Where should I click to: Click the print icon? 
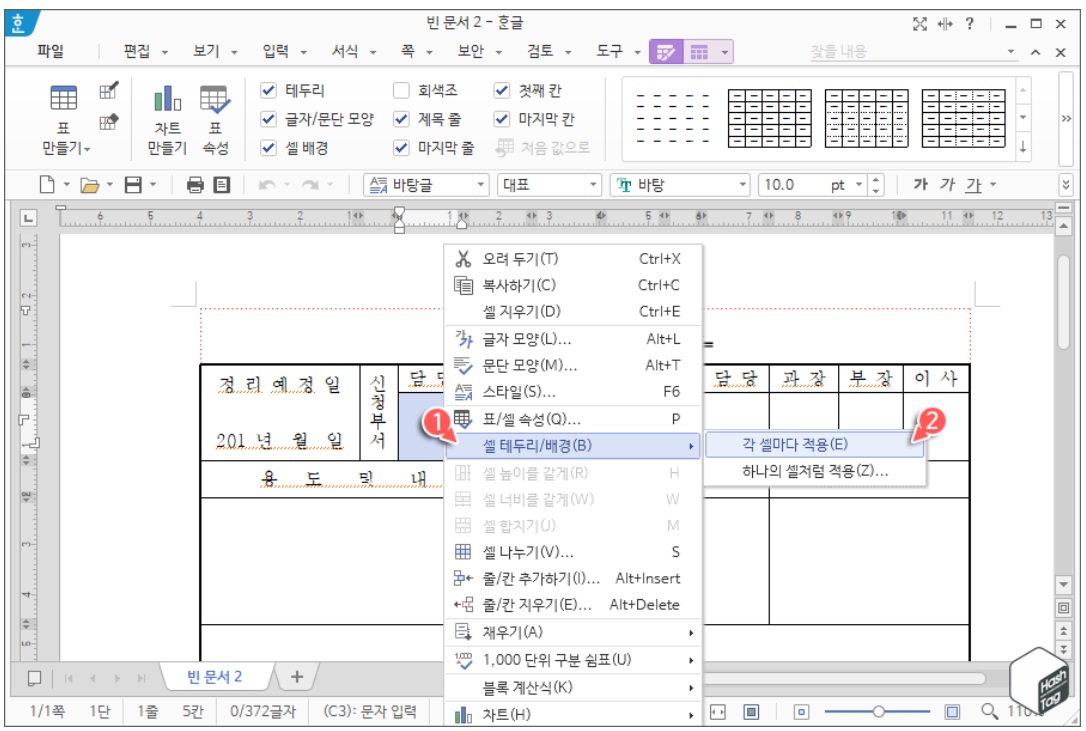195,185
